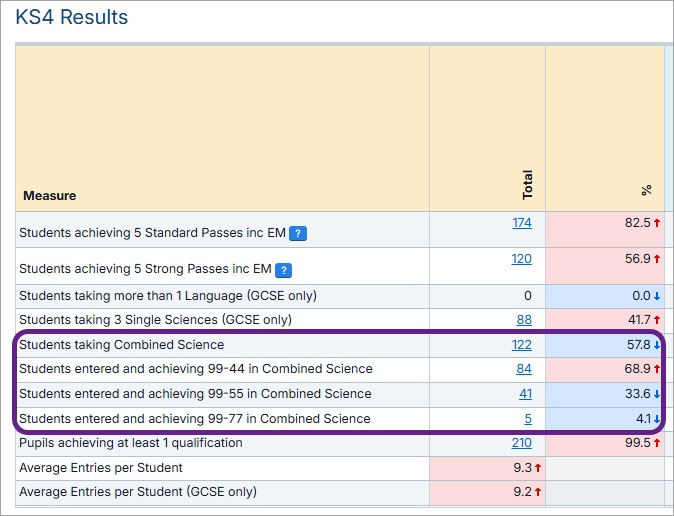Click the Total column header
674x516 pixels.
pos(527,184)
